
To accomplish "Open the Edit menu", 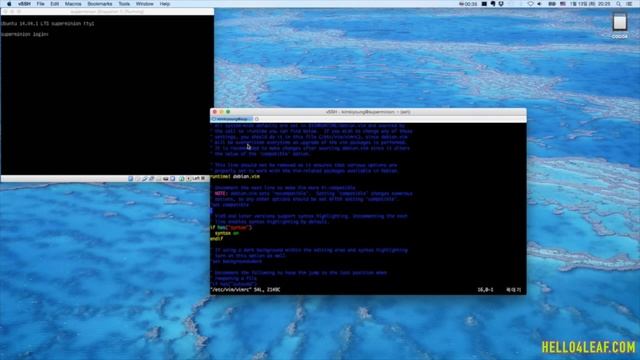I will point(55,4).
